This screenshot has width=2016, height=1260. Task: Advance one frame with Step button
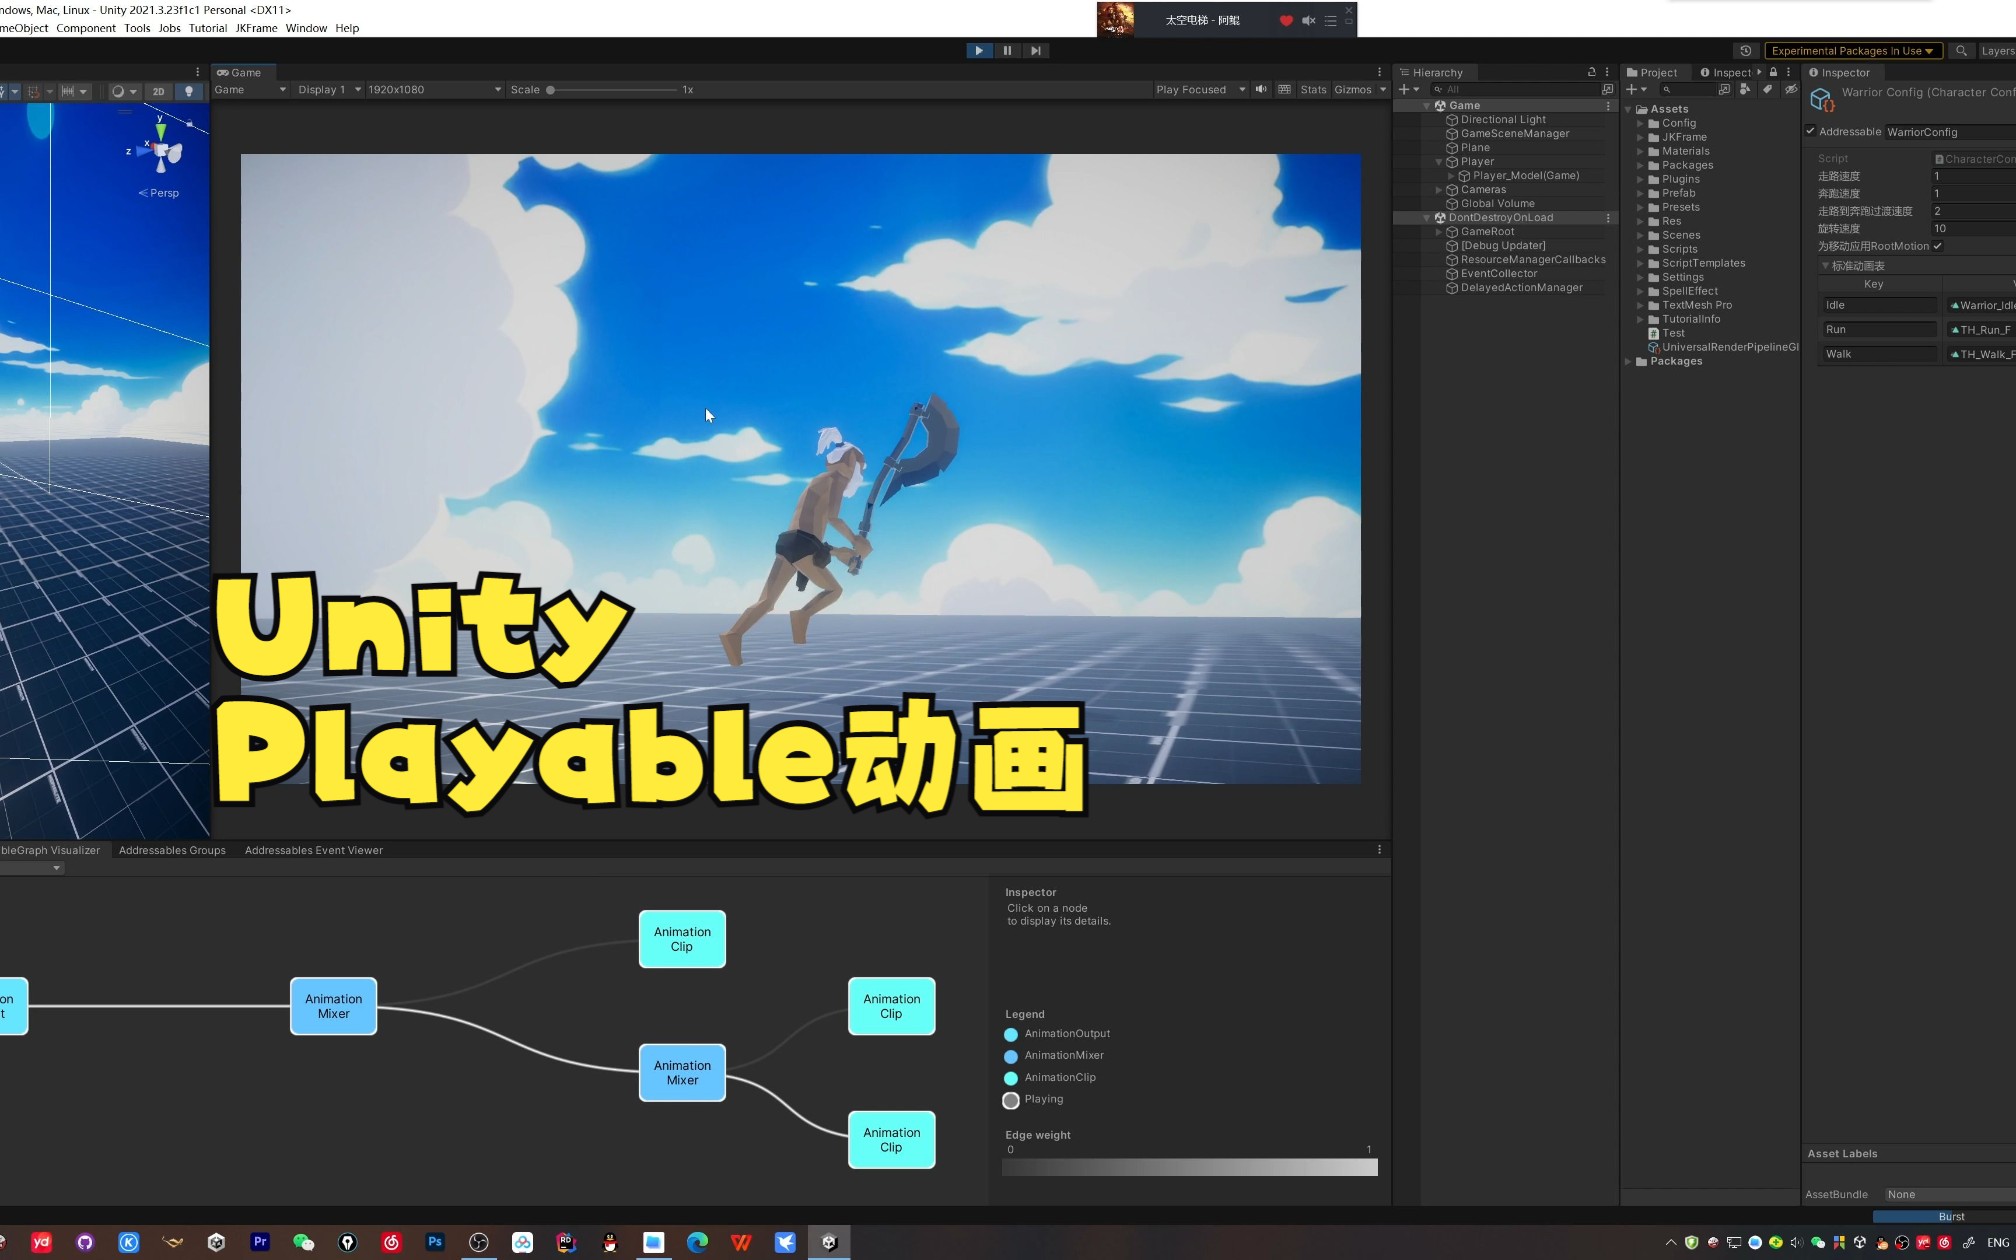click(1036, 50)
